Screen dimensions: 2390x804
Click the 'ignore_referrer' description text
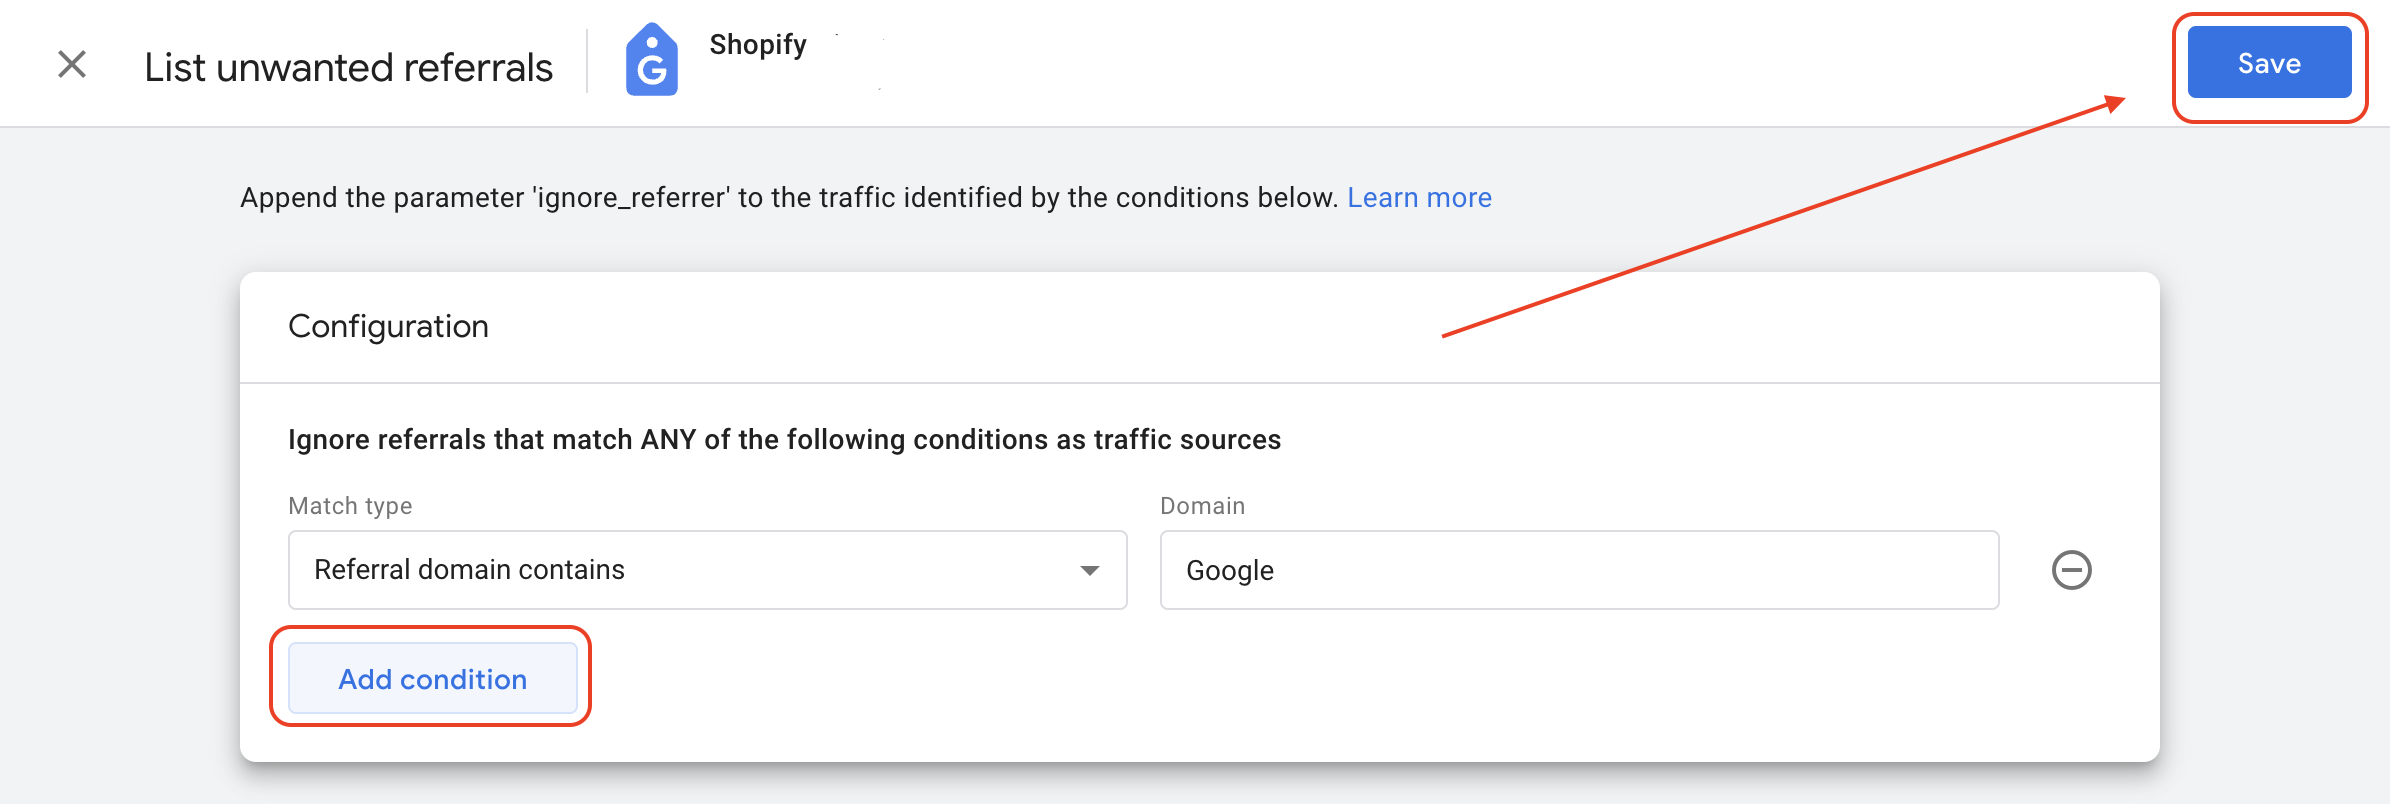[x=789, y=198]
